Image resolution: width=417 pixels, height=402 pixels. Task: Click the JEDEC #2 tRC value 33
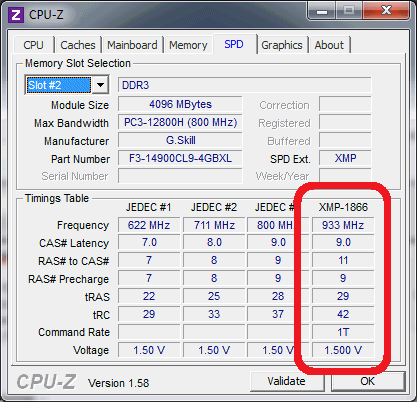point(214,314)
